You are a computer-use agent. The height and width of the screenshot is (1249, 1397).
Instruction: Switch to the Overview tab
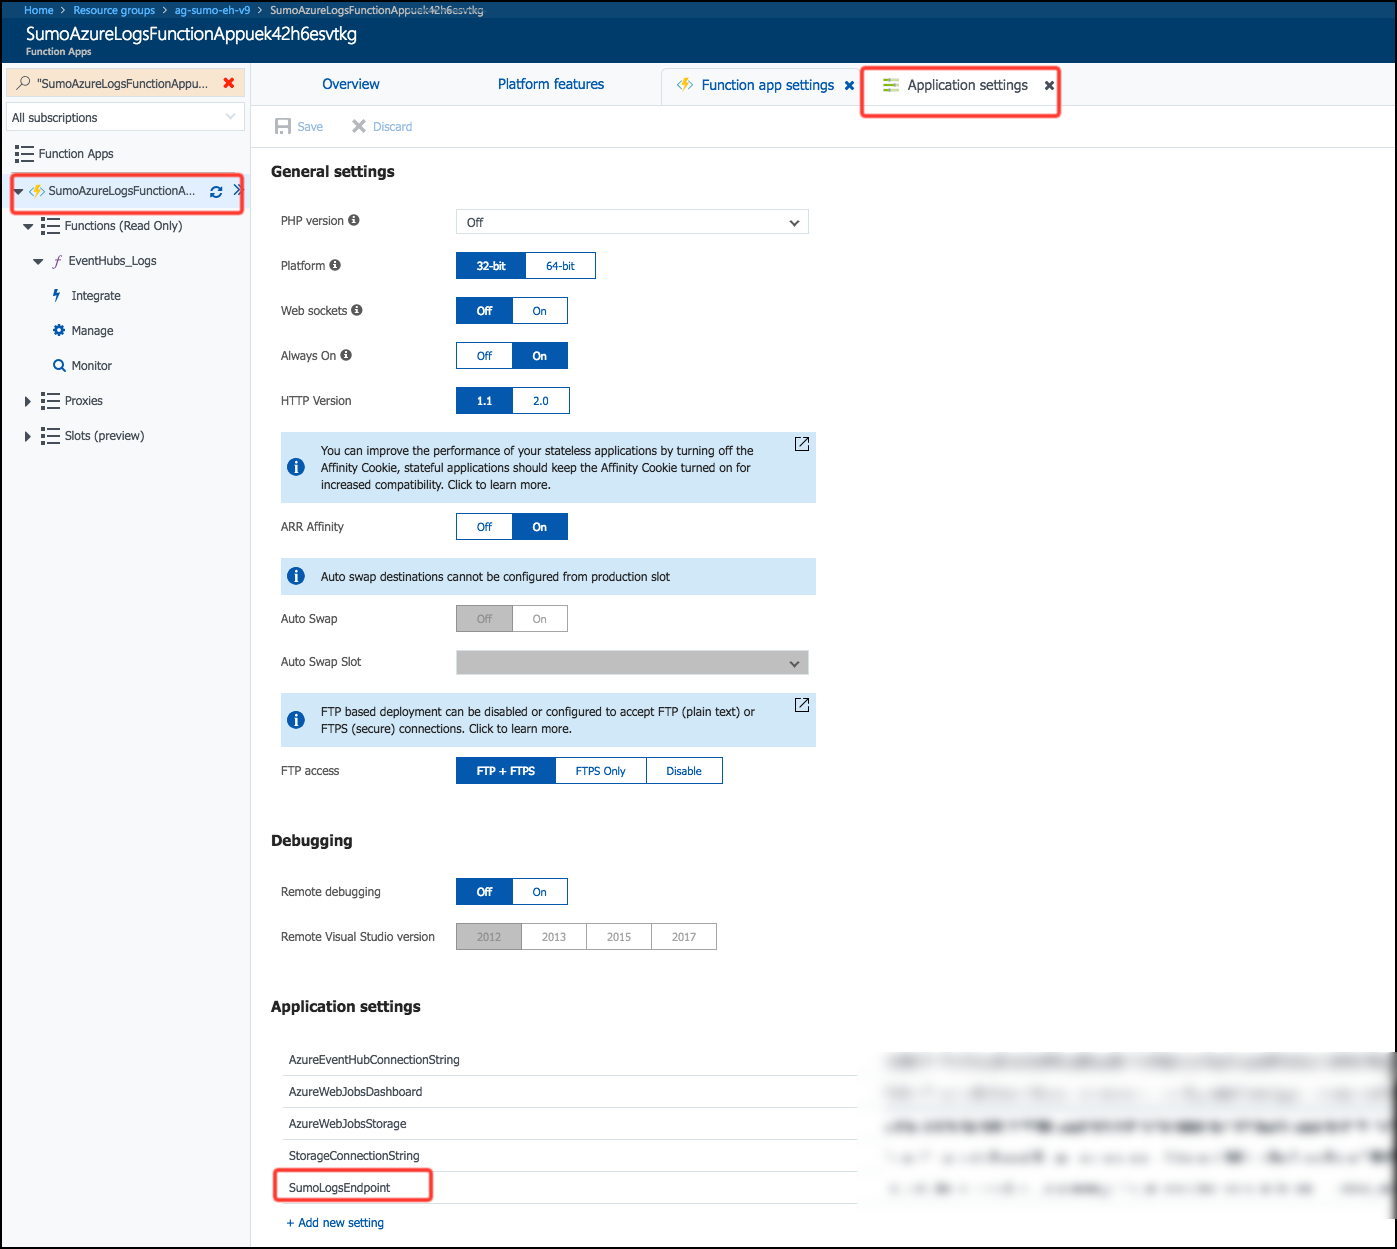coord(350,85)
